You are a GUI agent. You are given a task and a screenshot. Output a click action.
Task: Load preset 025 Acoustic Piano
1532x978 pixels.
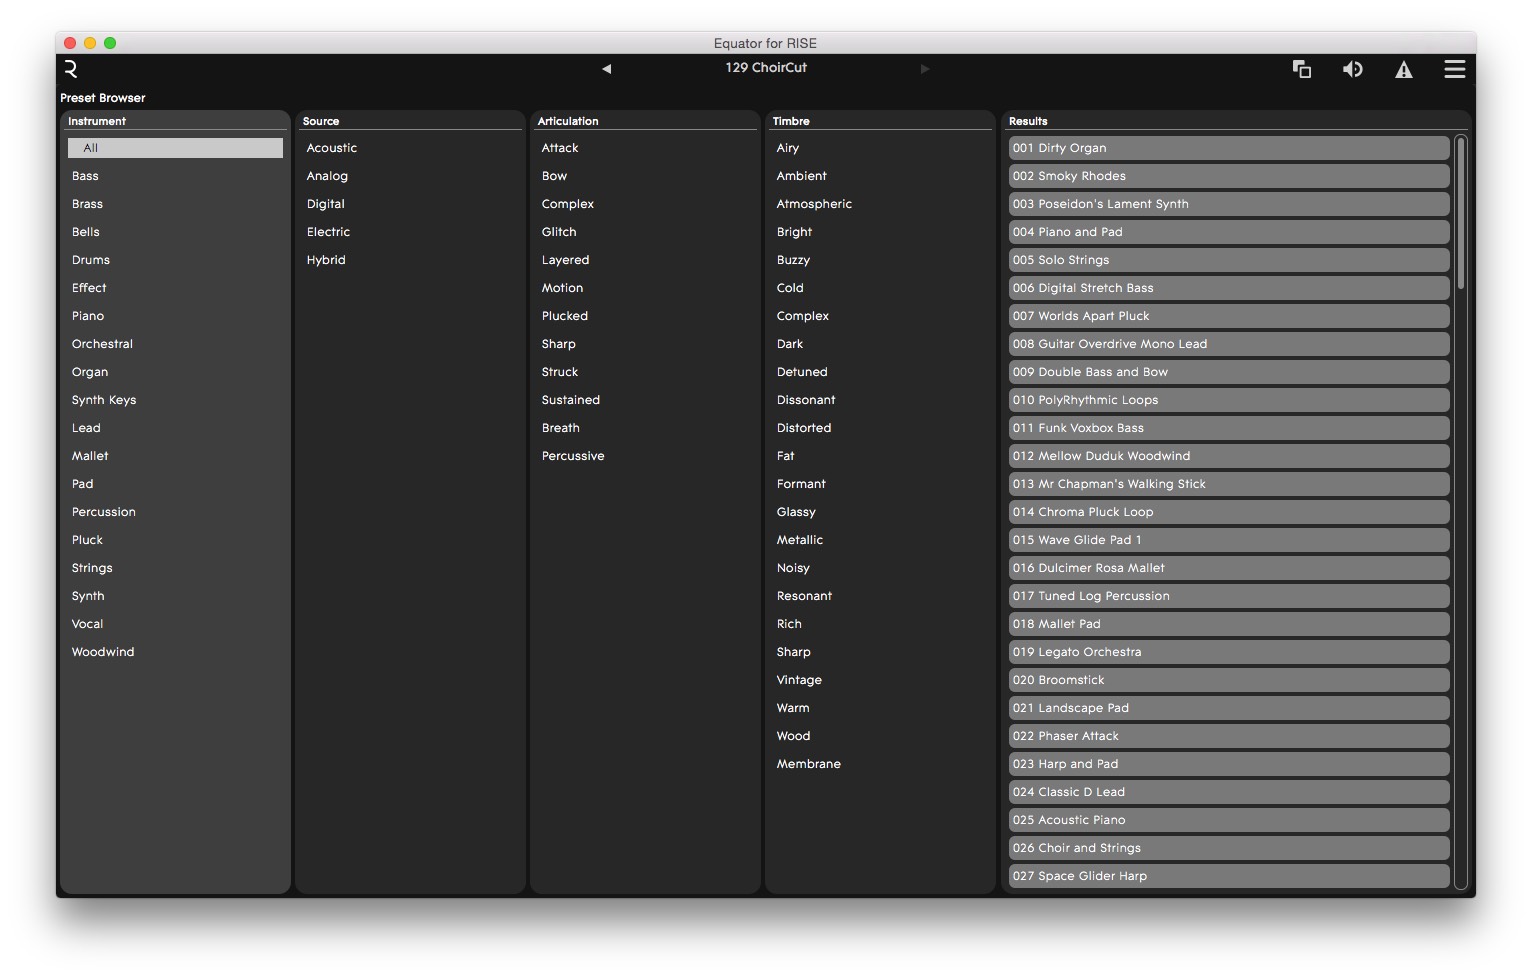[1228, 820]
